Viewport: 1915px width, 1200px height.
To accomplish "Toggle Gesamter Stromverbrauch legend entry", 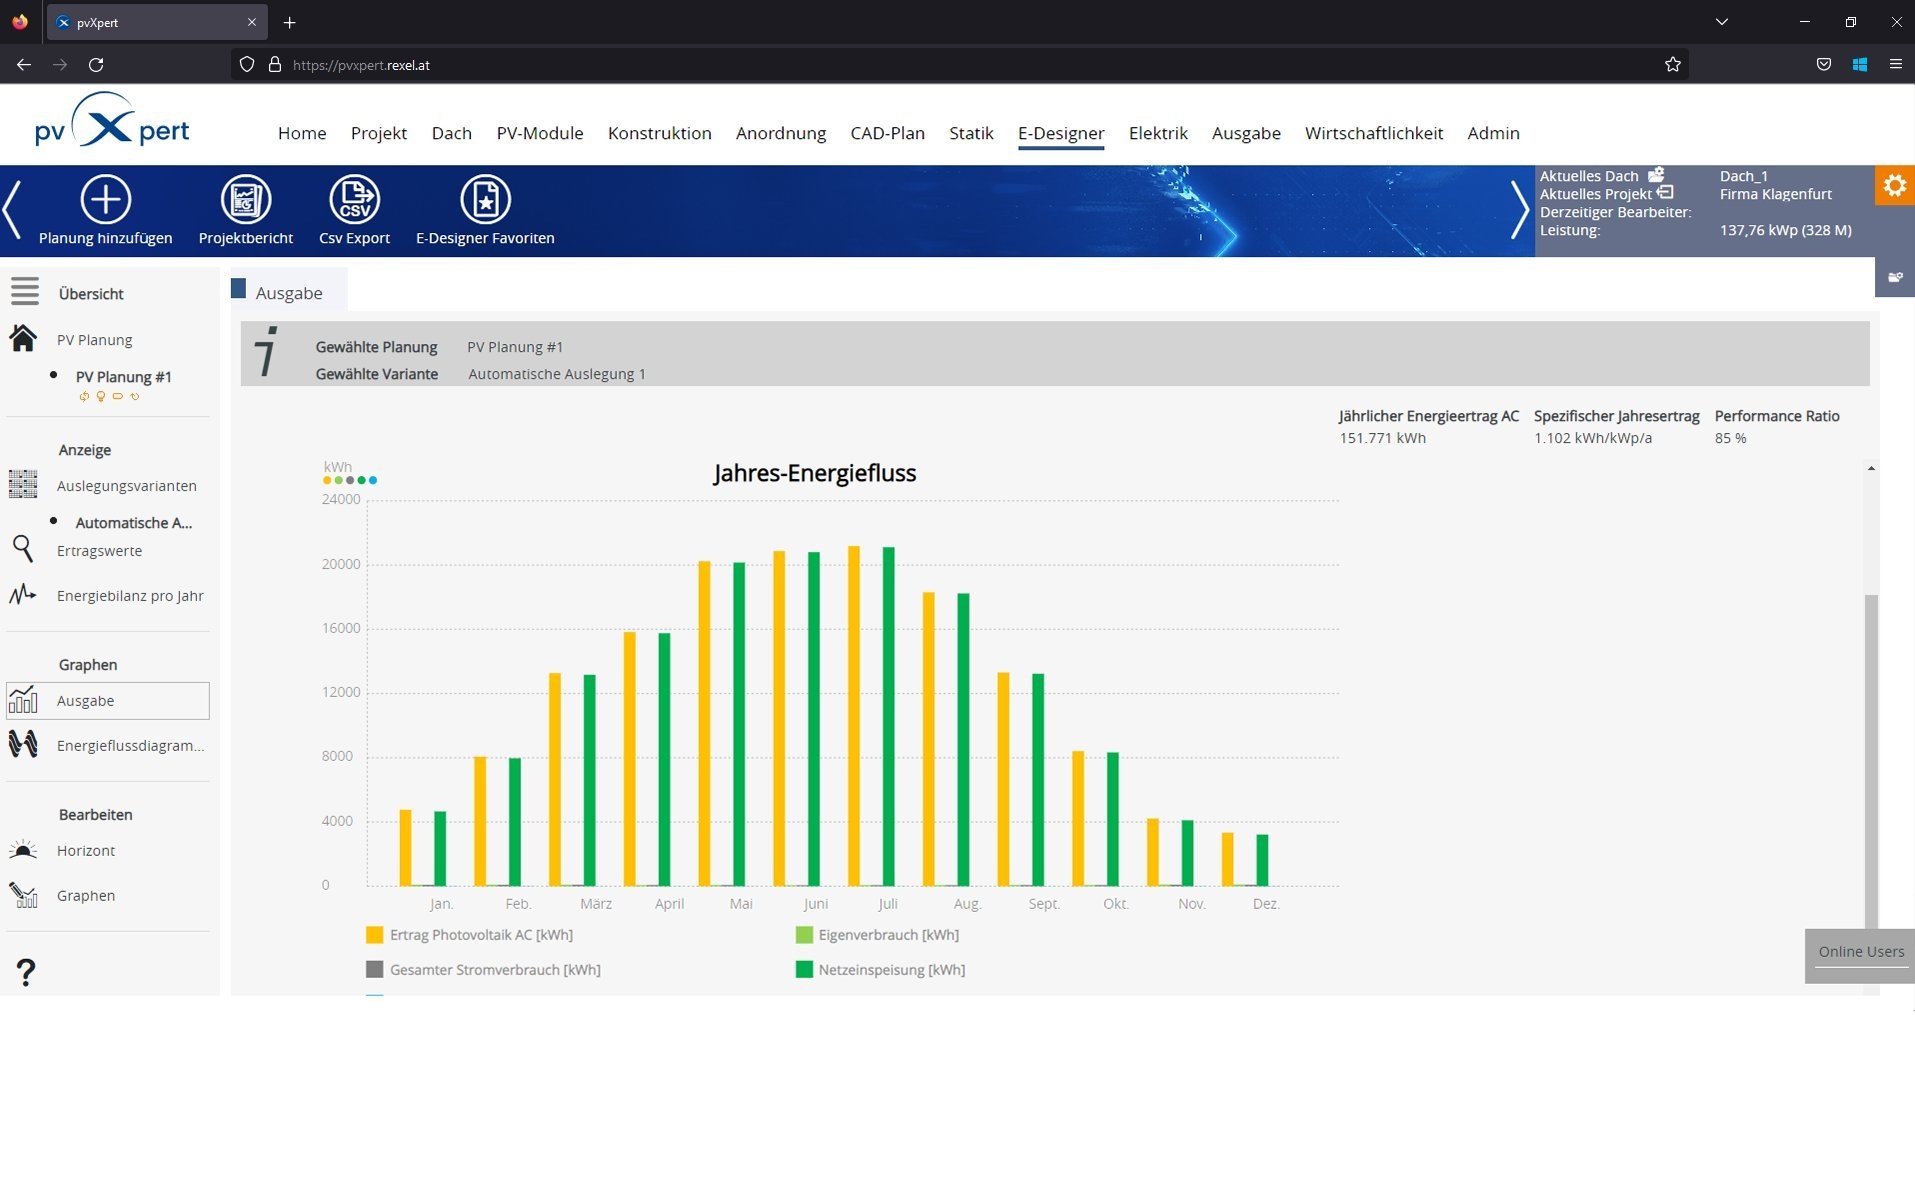I will click(484, 969).
